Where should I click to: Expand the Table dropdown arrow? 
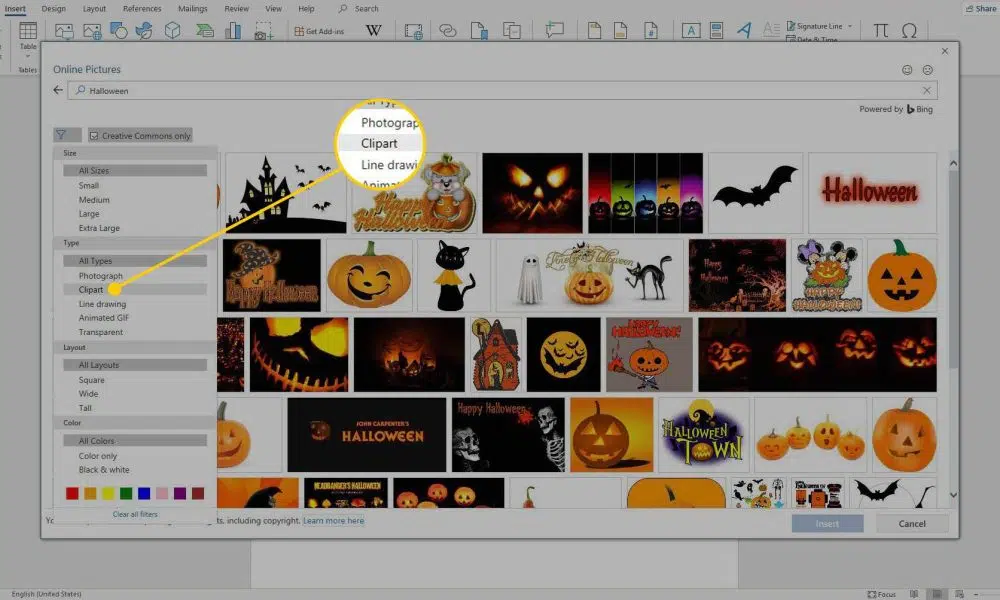pos(28,56)
